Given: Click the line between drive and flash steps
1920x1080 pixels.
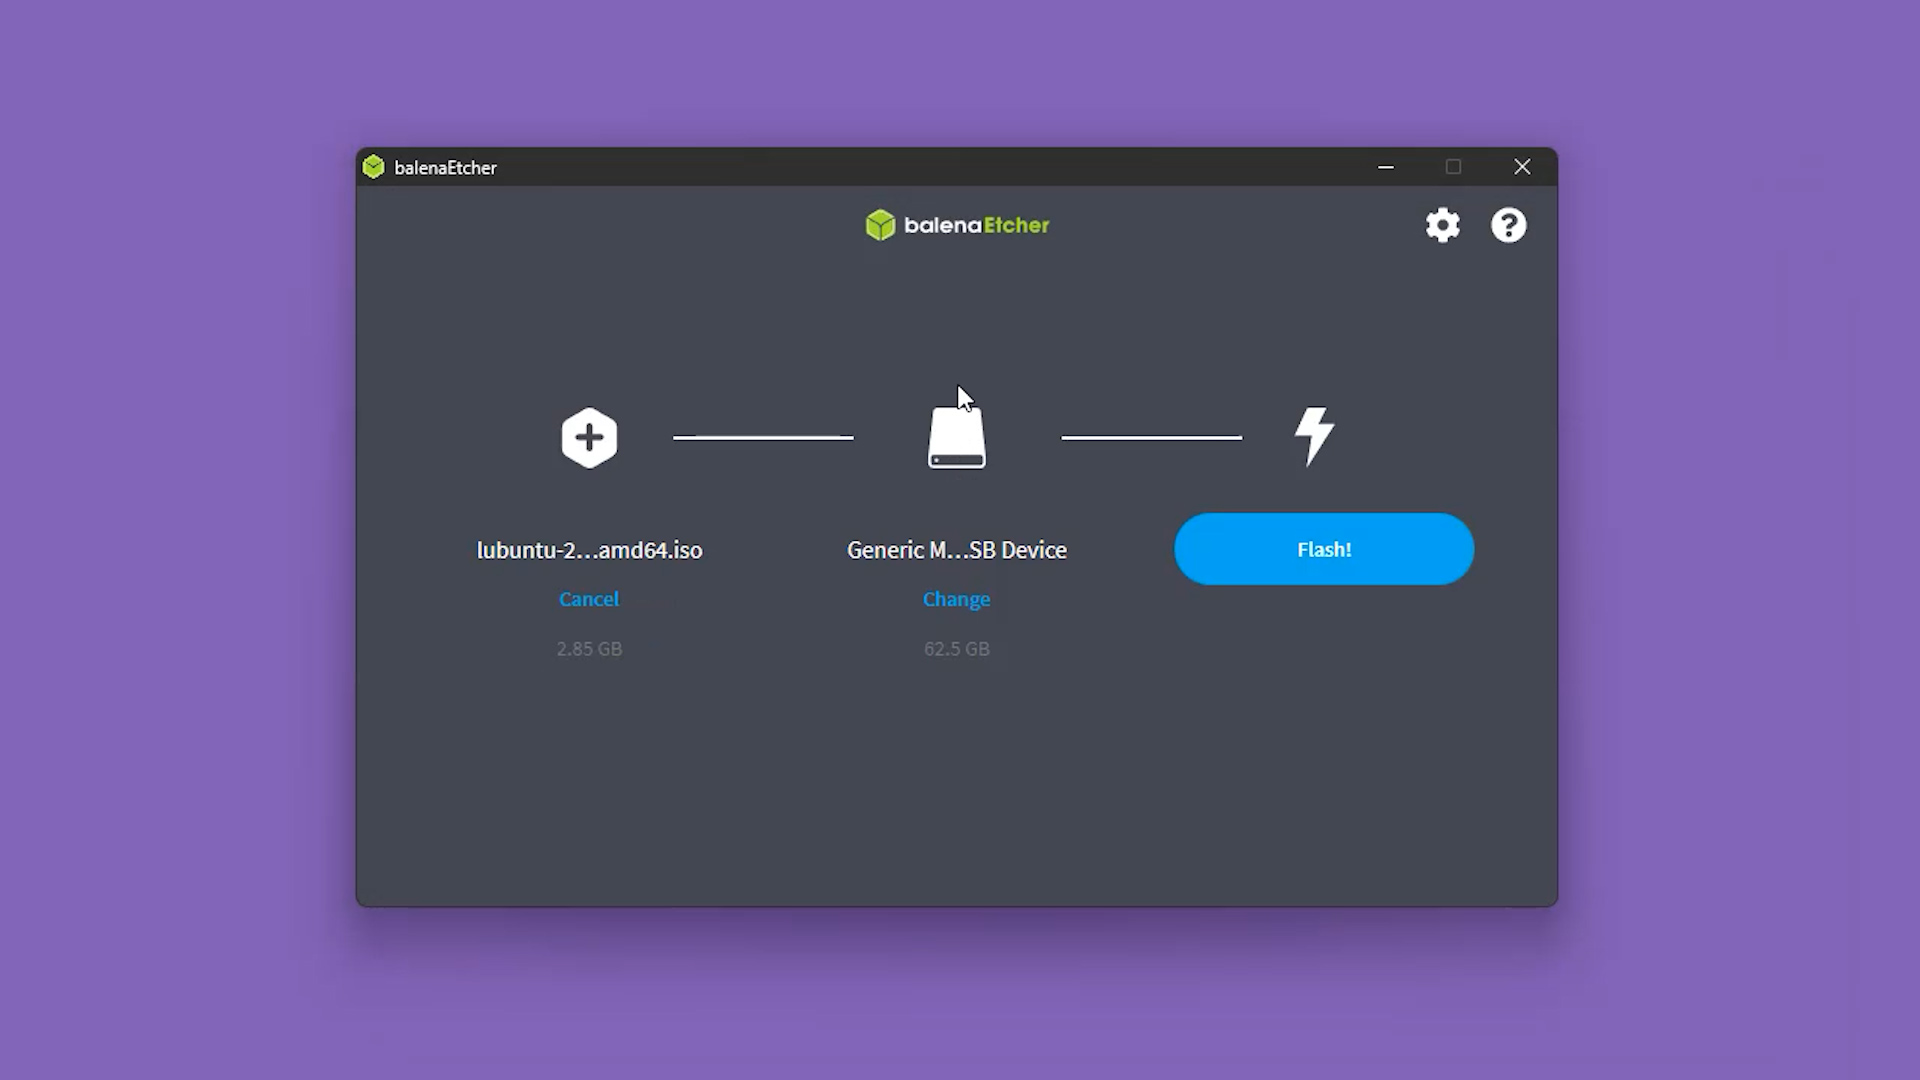Looking at the screenshot, I should click(x=1151, y=437).
